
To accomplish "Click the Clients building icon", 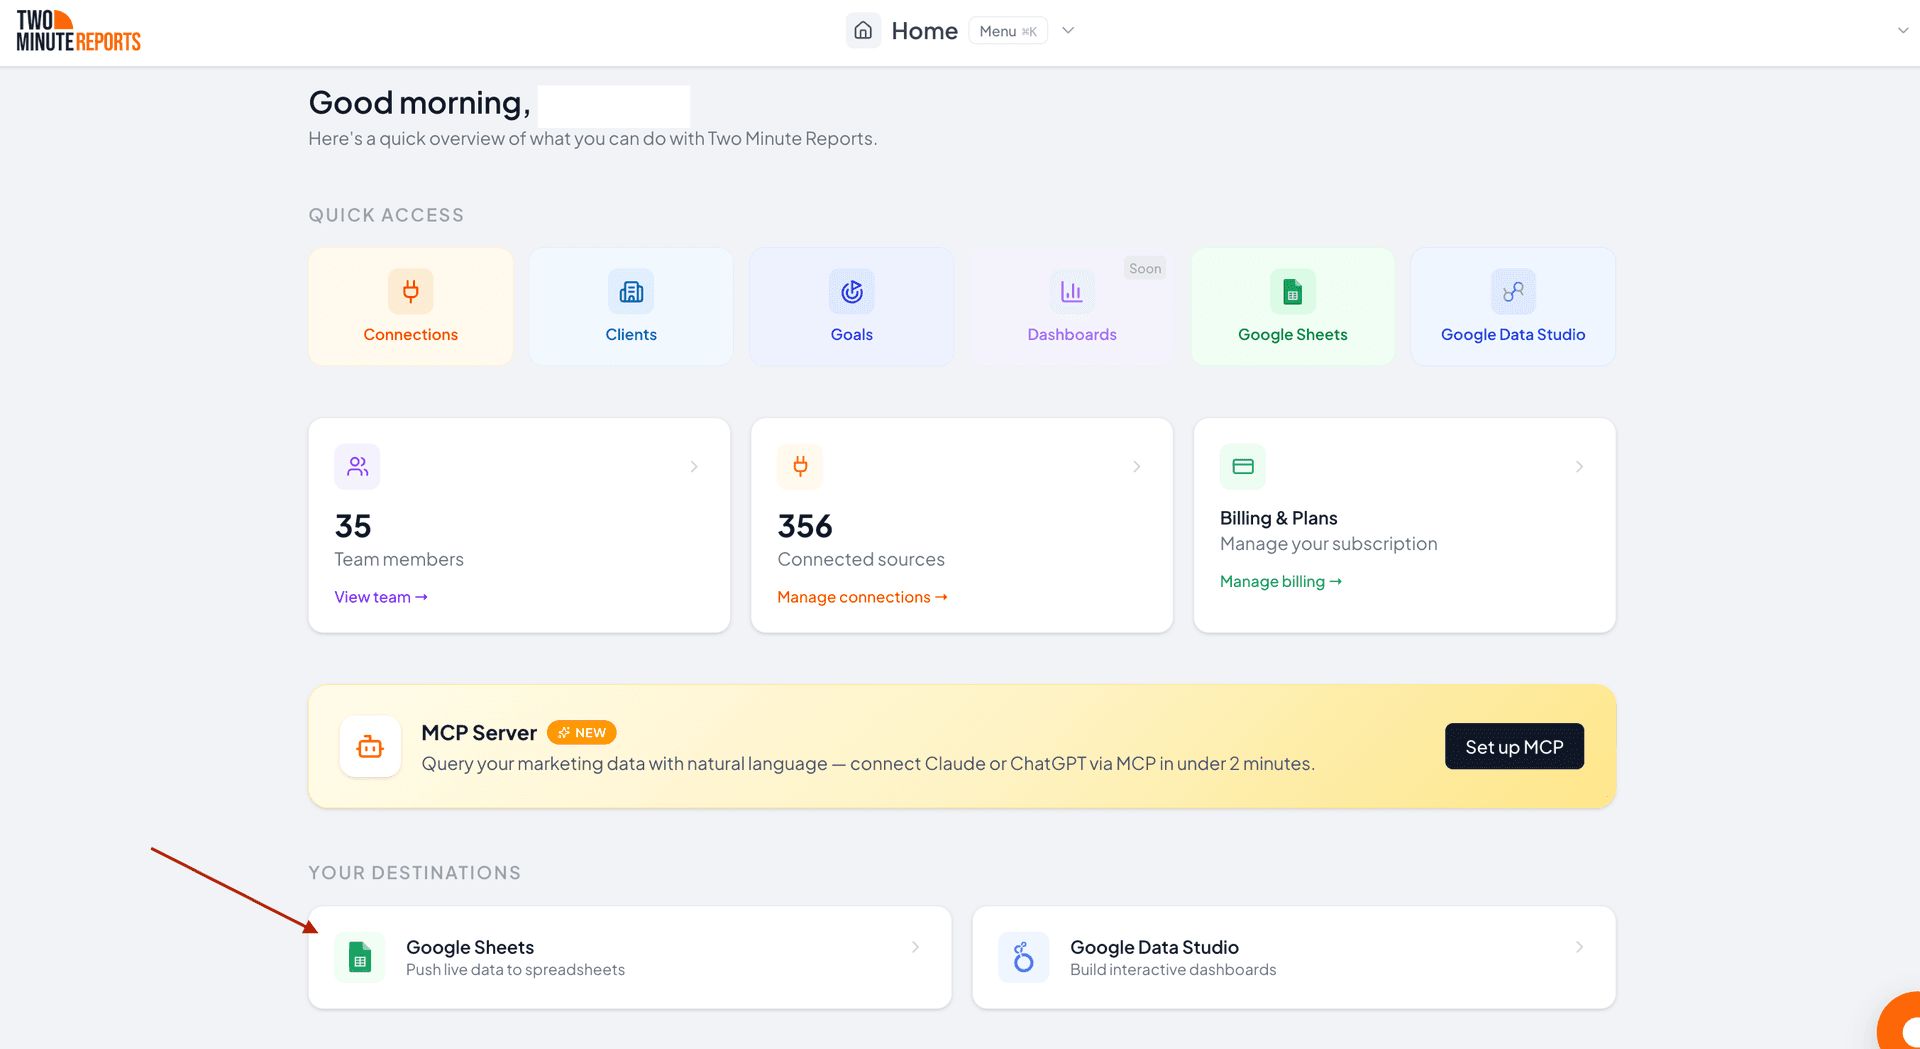I will pyautogui.click(x=631, y=292).
